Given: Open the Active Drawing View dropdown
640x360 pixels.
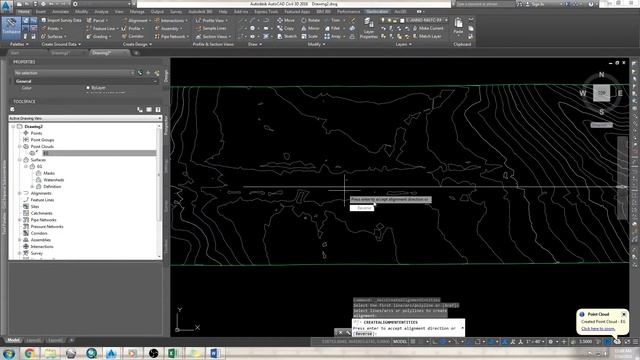Looking at the screenshot, I should [85, 118].
